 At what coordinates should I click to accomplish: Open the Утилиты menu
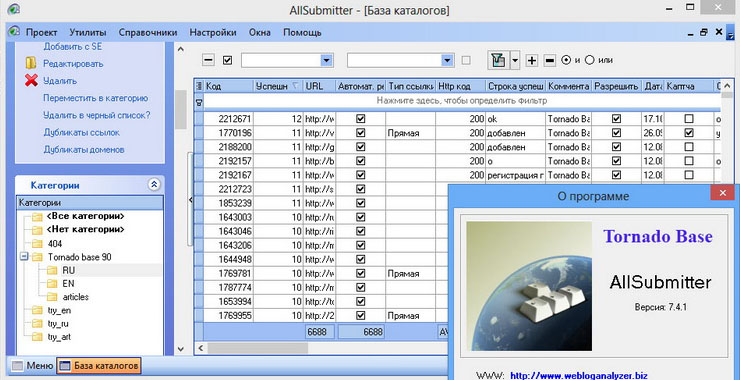click(88, 33)
